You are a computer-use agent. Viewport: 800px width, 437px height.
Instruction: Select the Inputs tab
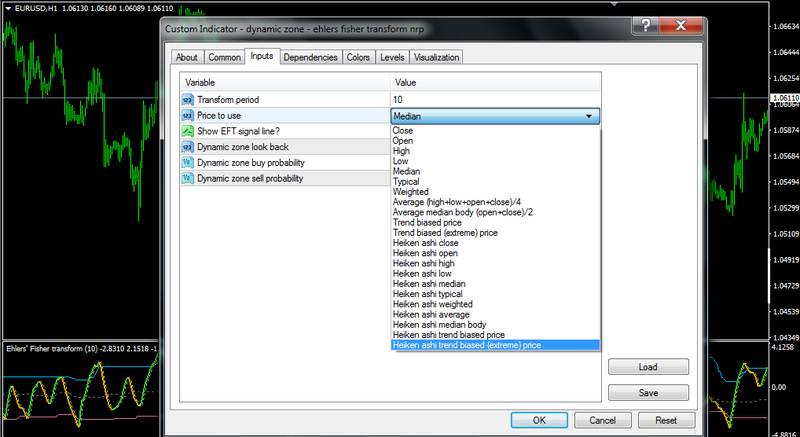tap(262, 56)
